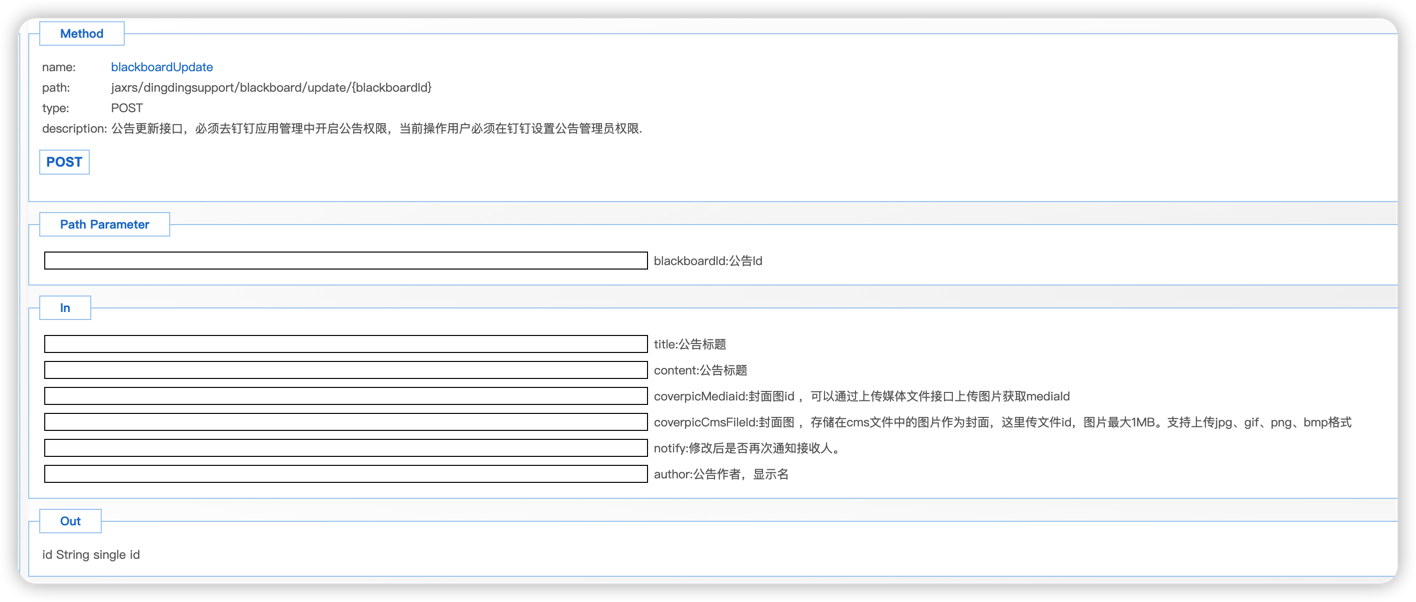Click the blackboardId path parameter input

pos(346,261)
